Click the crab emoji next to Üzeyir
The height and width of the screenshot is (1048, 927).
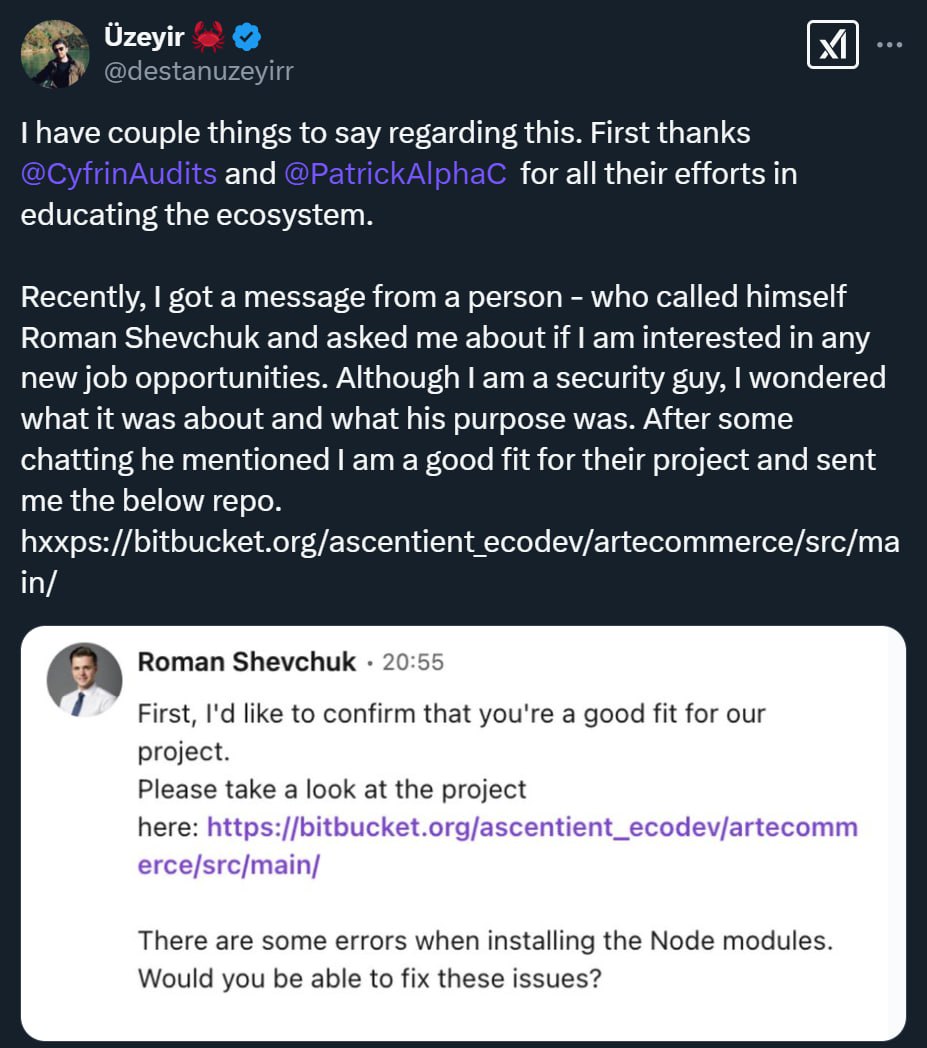click(x=209, y=38)
